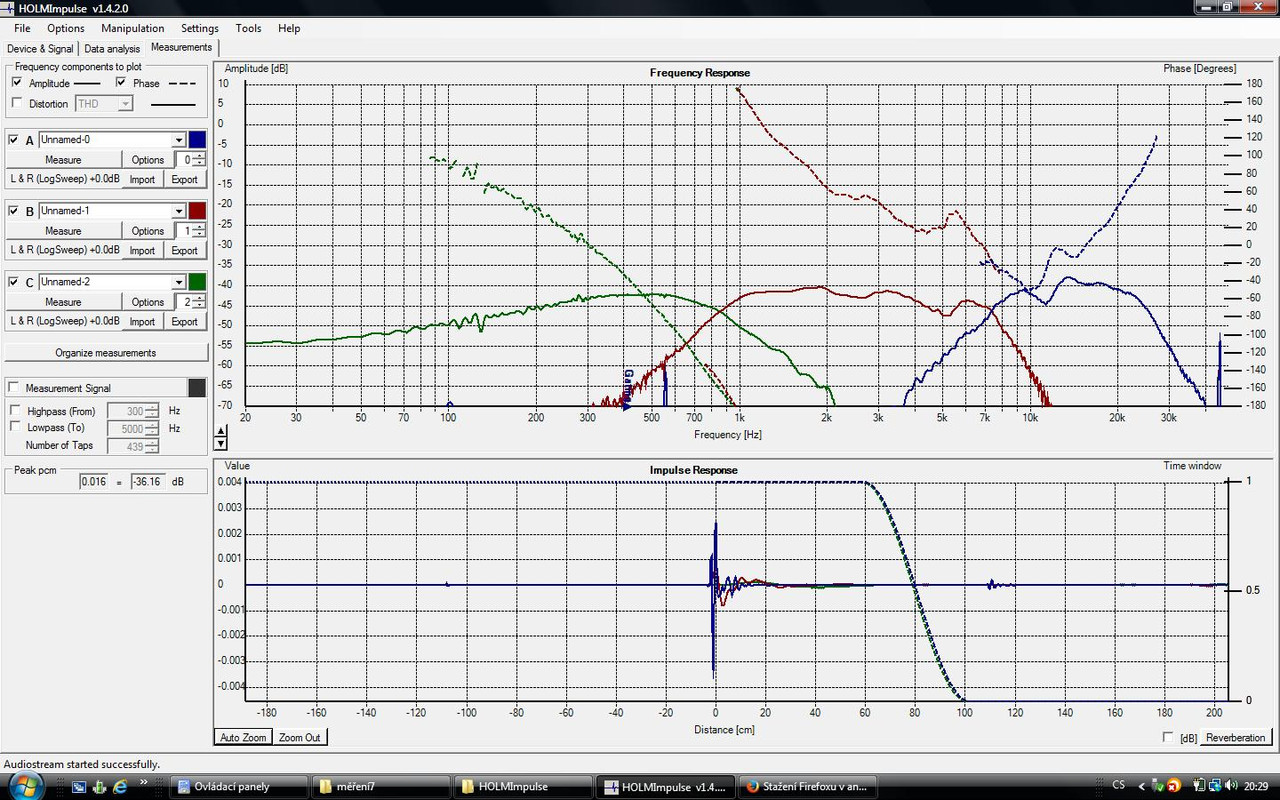
Task: Switch to the Device & Signal tab
Action: pyautogui.click(x=40, y=48)
